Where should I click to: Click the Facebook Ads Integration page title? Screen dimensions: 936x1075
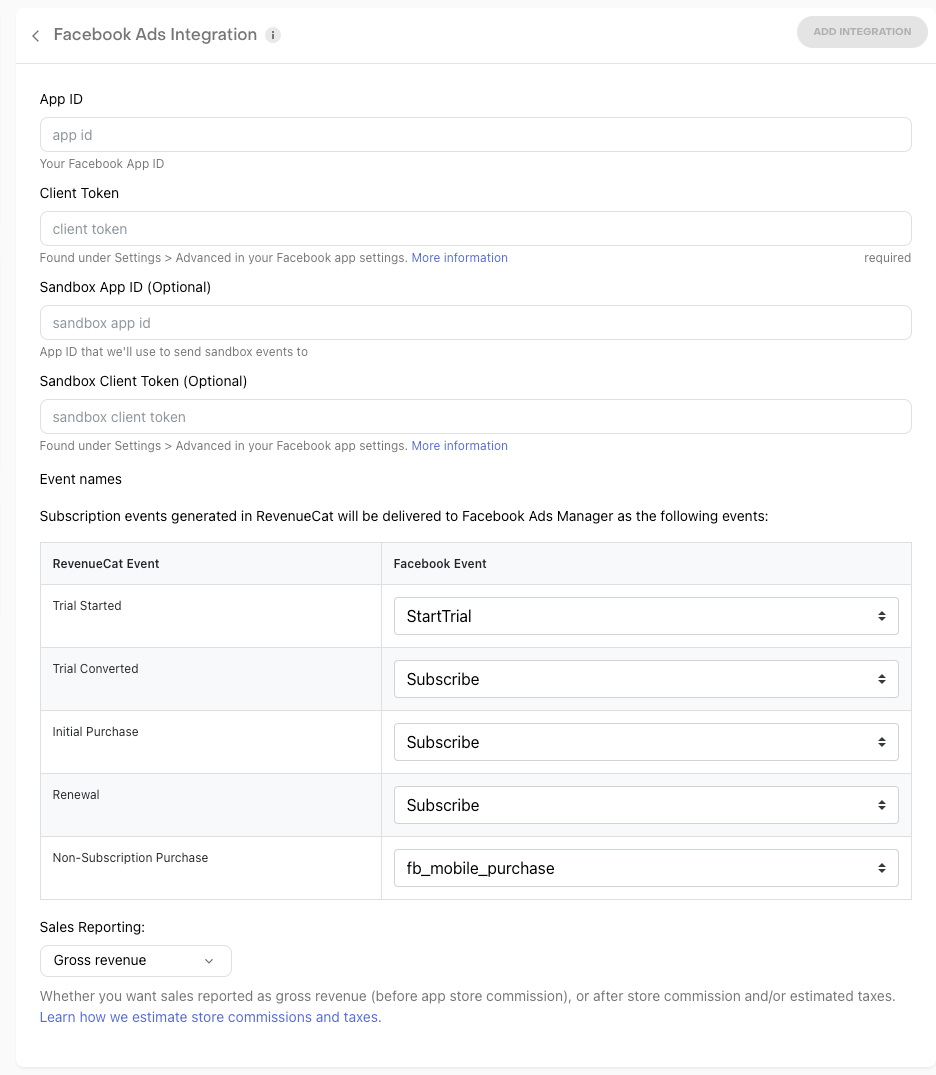click(x=155, y=35)
